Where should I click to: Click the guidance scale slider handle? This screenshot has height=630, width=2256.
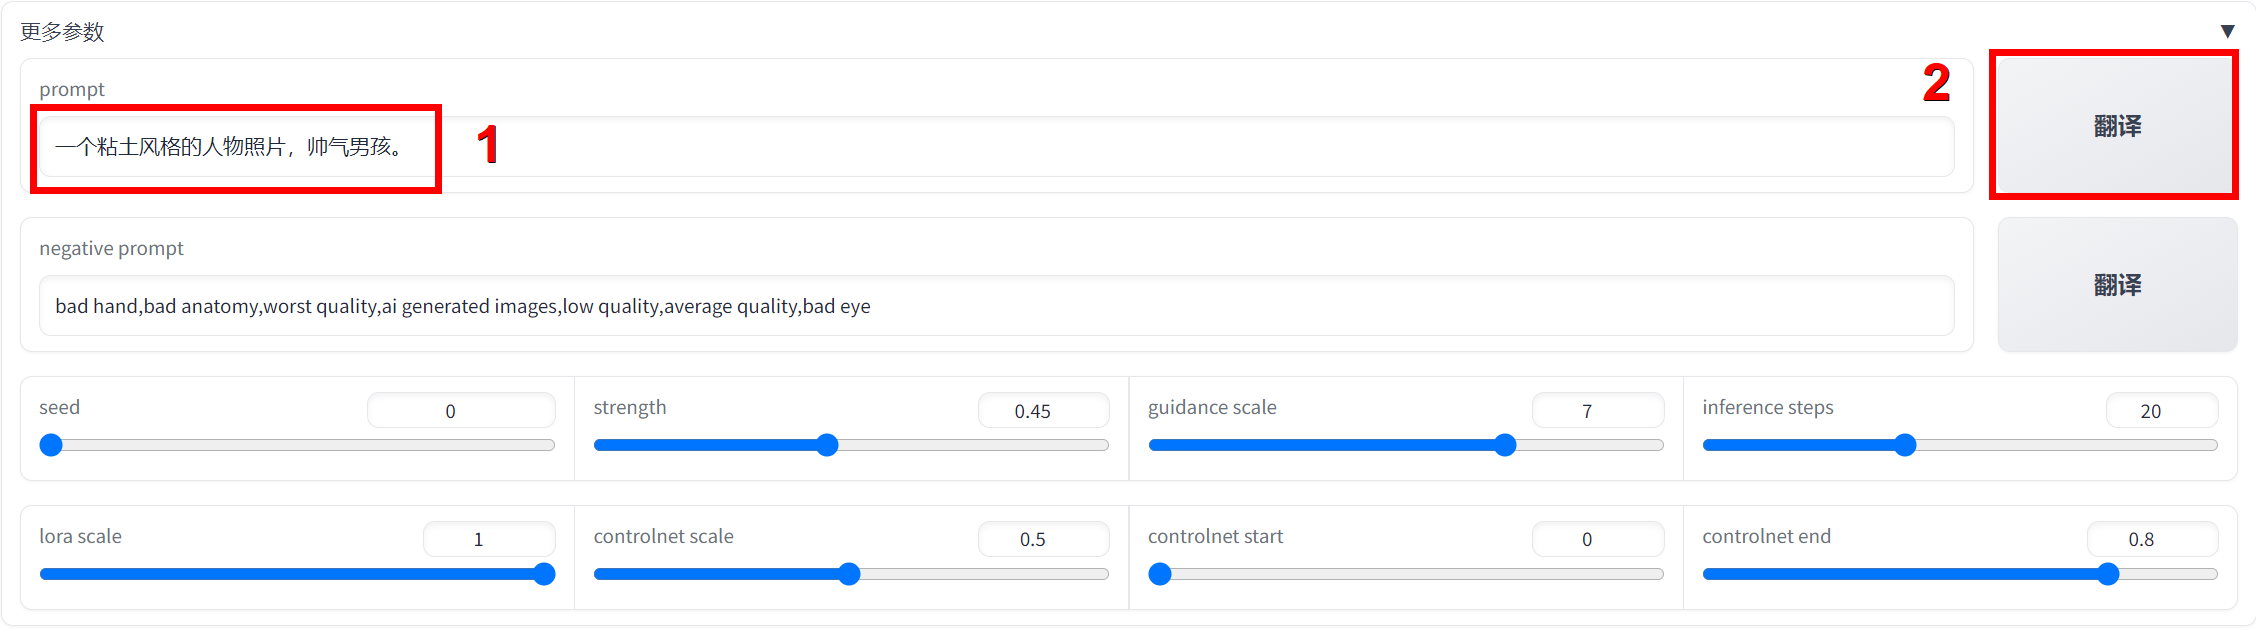point(1505,445)
